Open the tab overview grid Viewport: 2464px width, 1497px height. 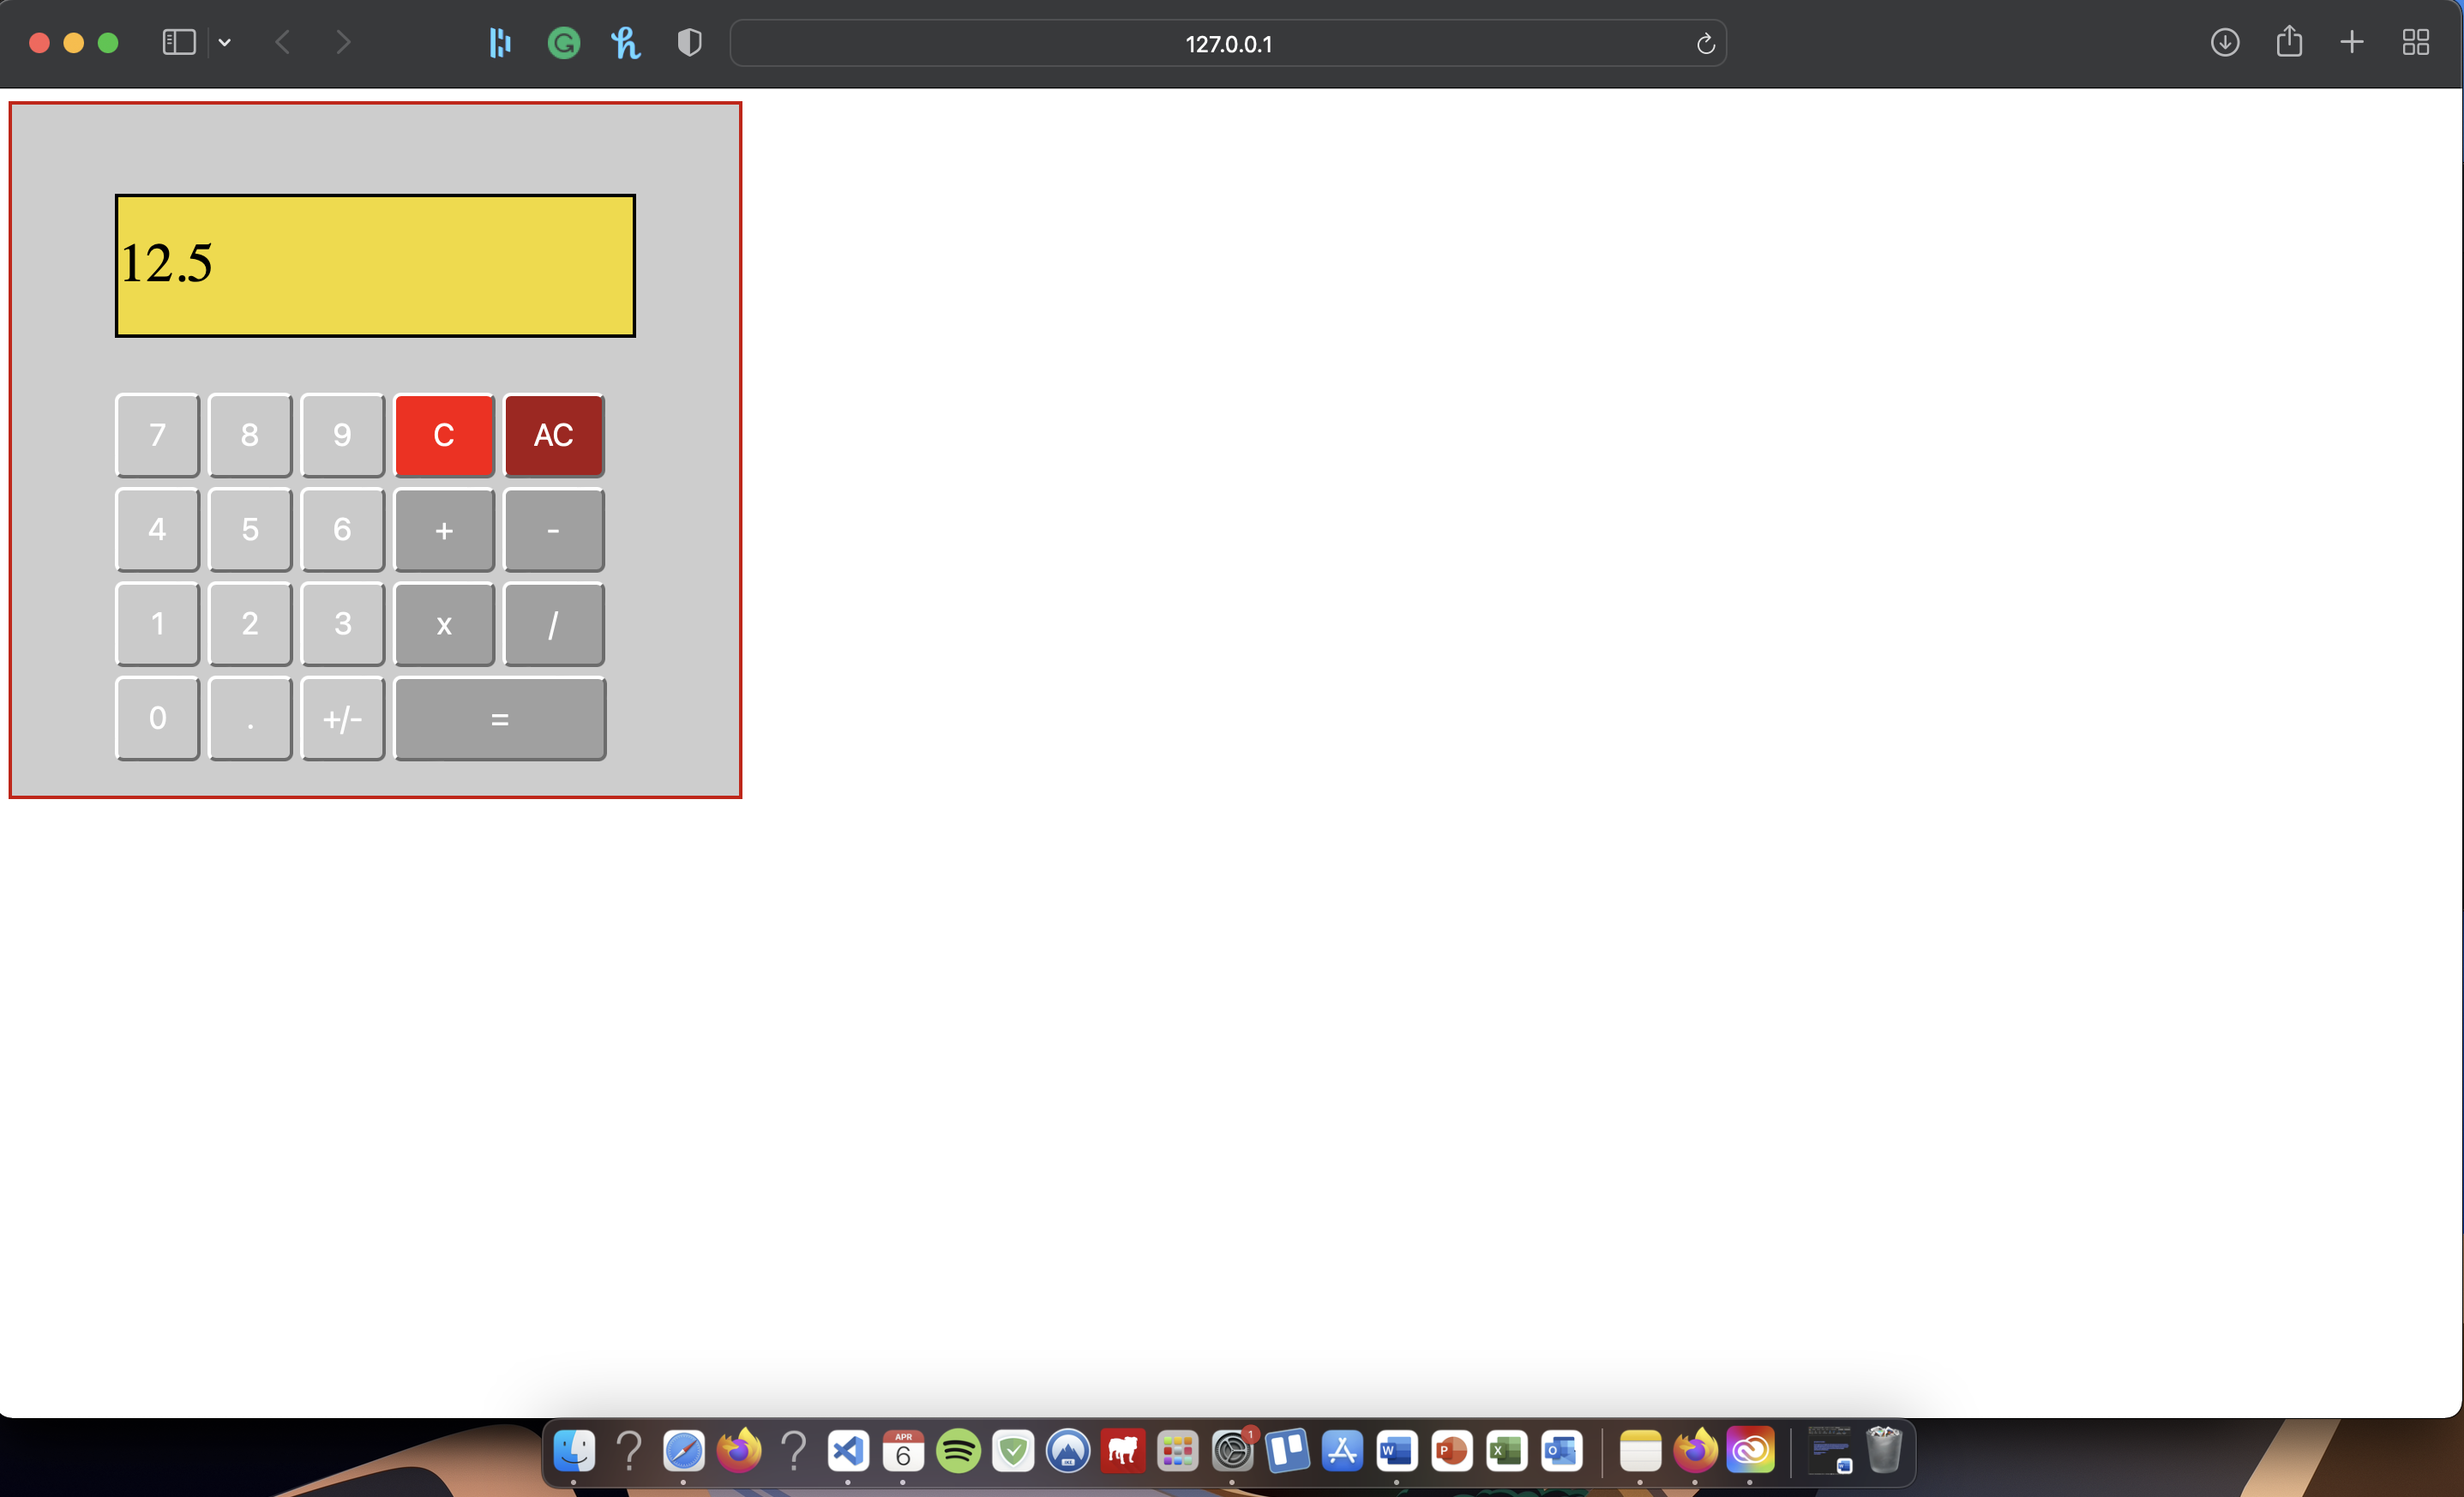[2417, 43]
